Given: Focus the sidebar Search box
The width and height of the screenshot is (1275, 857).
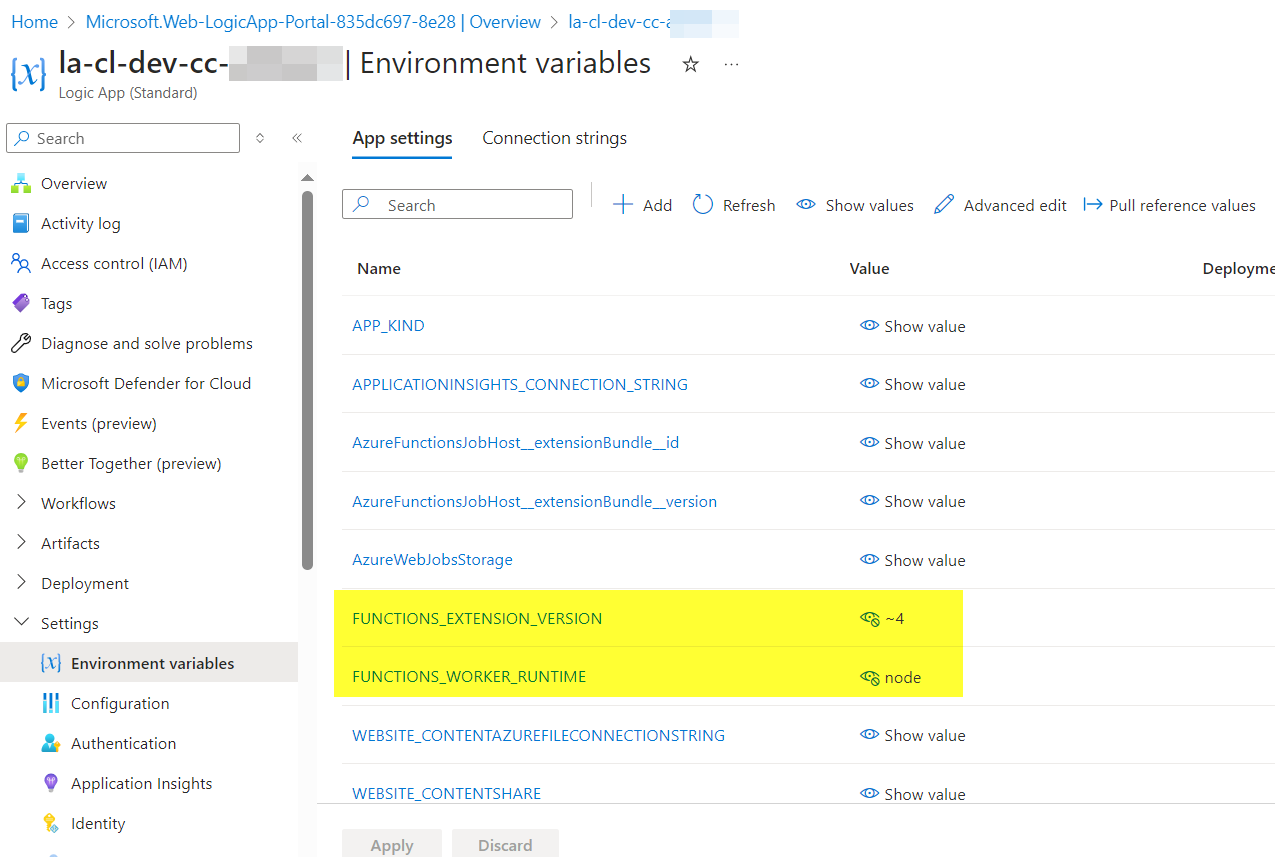Looking at the screenshot, I should 123,138.
